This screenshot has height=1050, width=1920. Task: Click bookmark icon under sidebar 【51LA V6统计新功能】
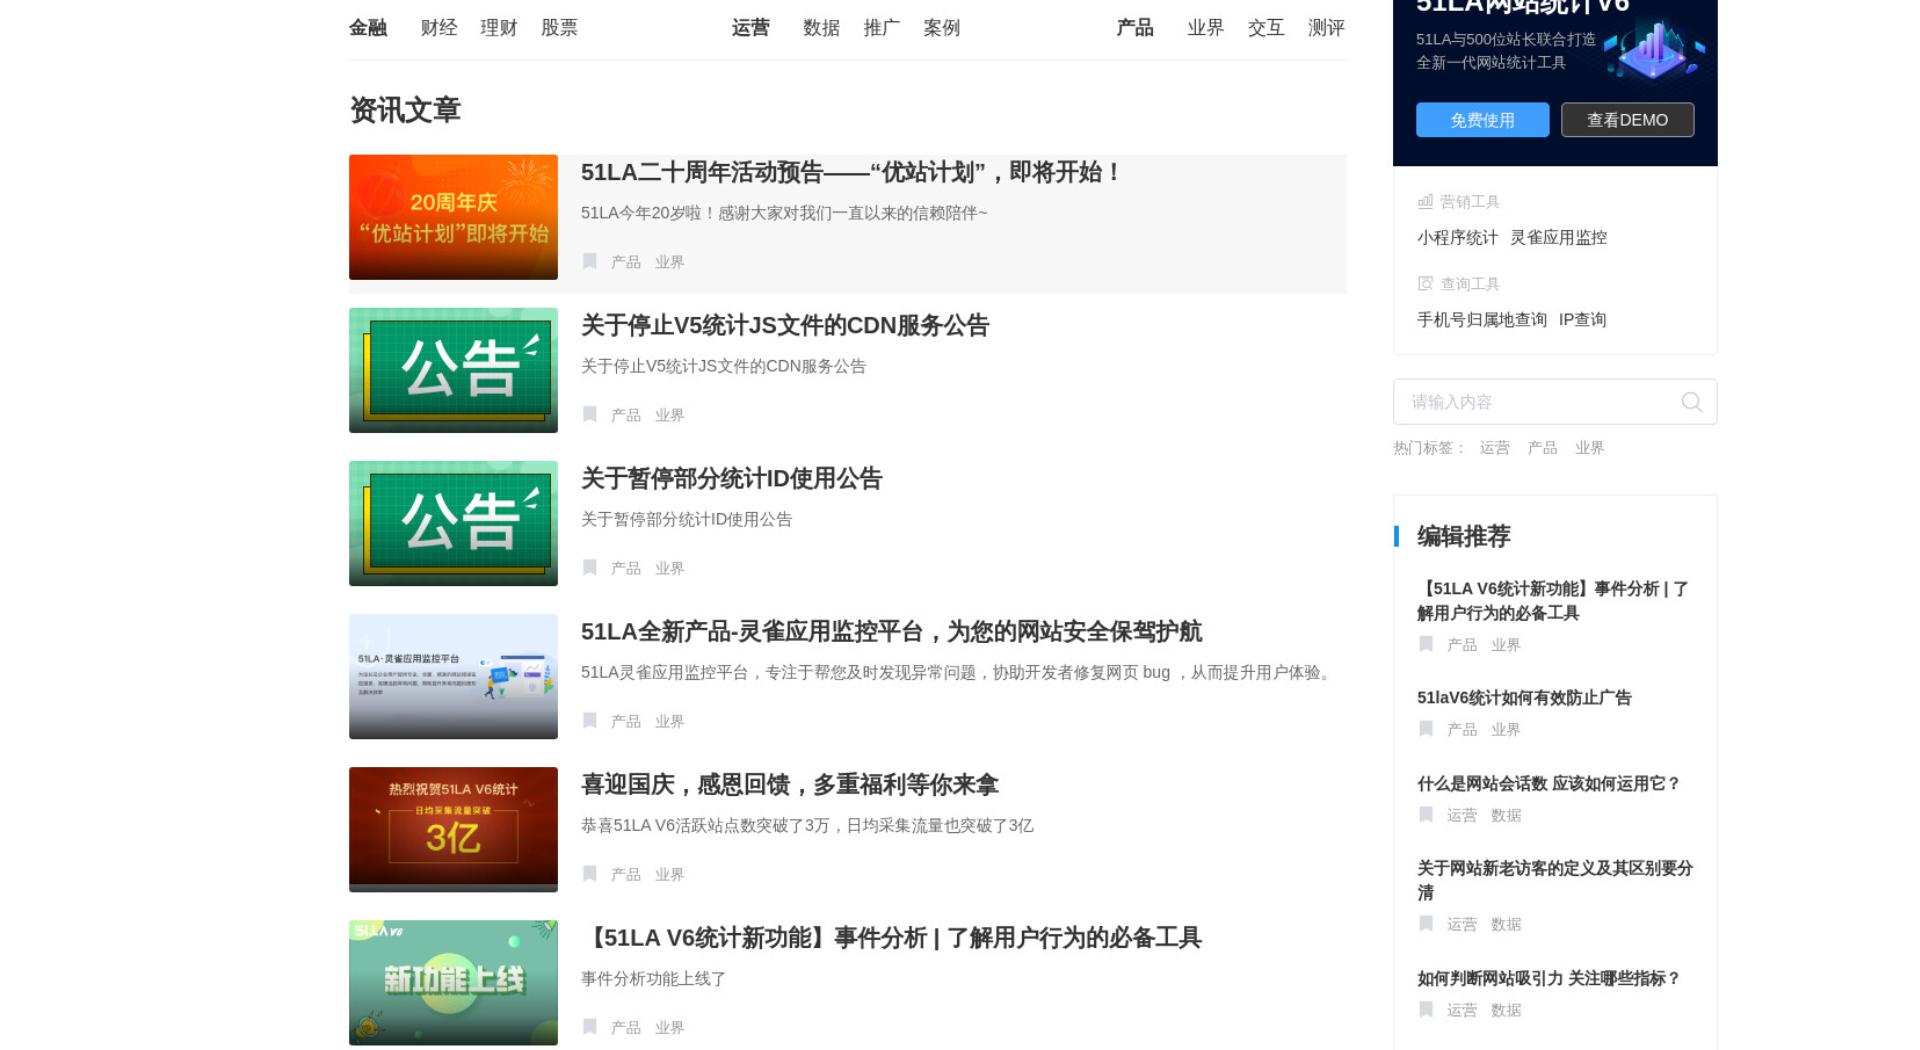pos(1426,643)
